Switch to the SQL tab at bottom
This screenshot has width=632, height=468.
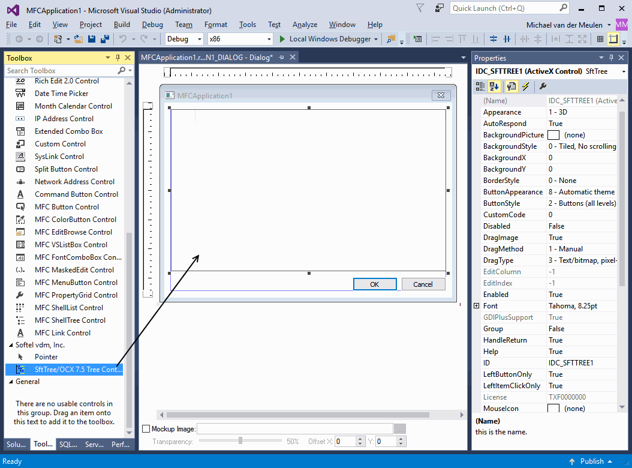click(68, 444)
